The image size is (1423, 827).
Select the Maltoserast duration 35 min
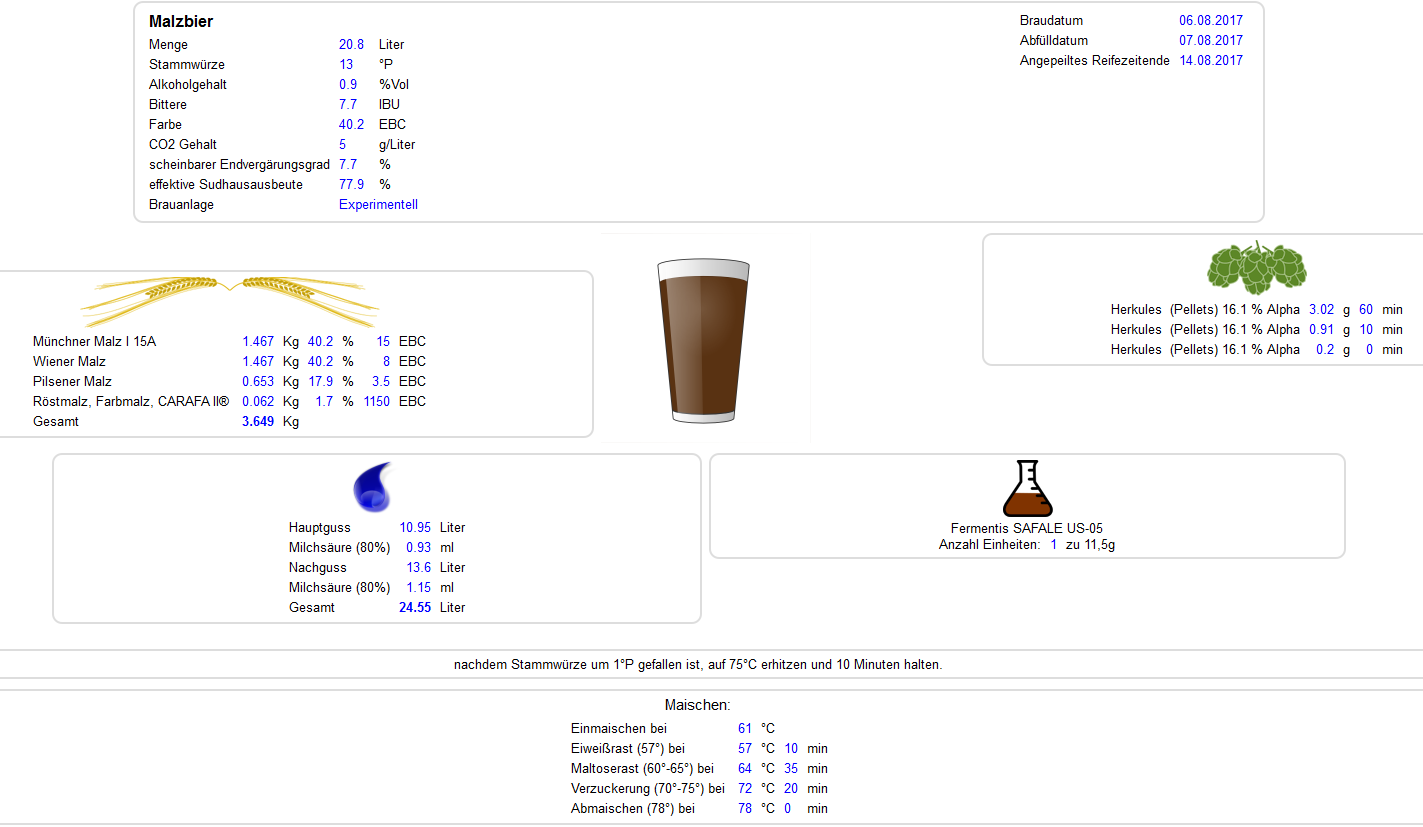[x=791, y=769]
